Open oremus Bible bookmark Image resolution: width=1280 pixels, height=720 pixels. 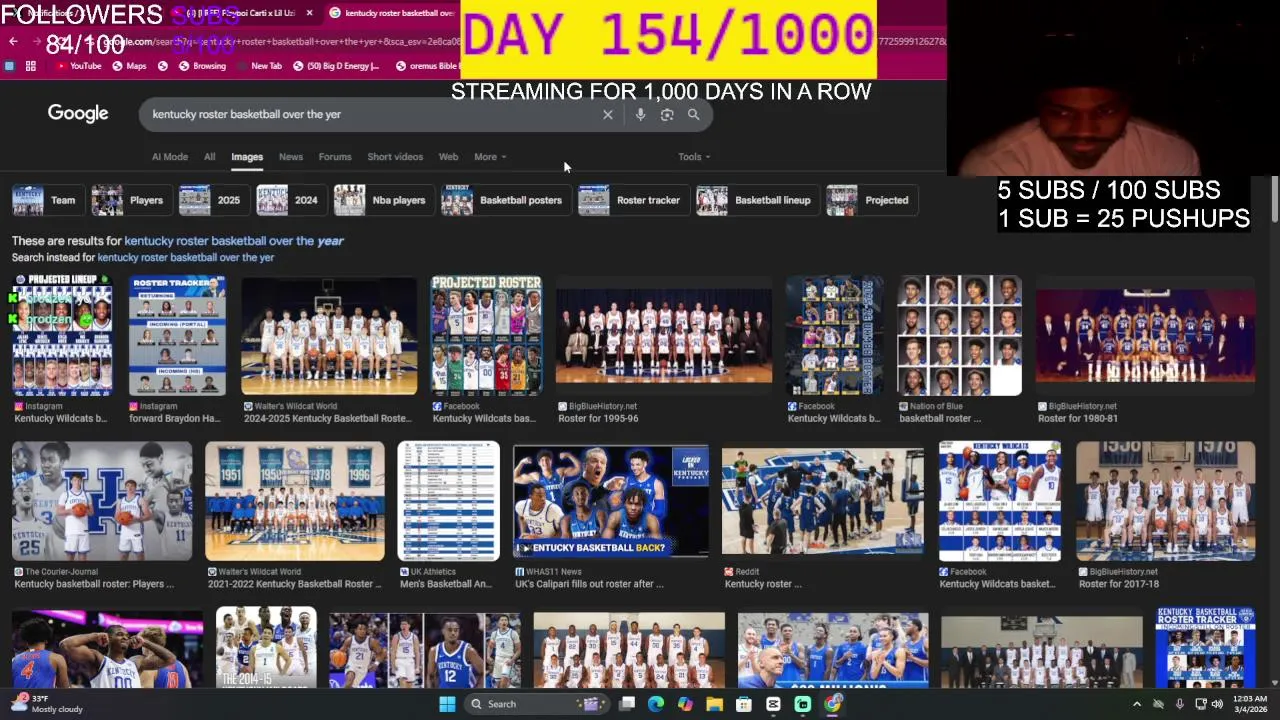[x=427, y=66]
